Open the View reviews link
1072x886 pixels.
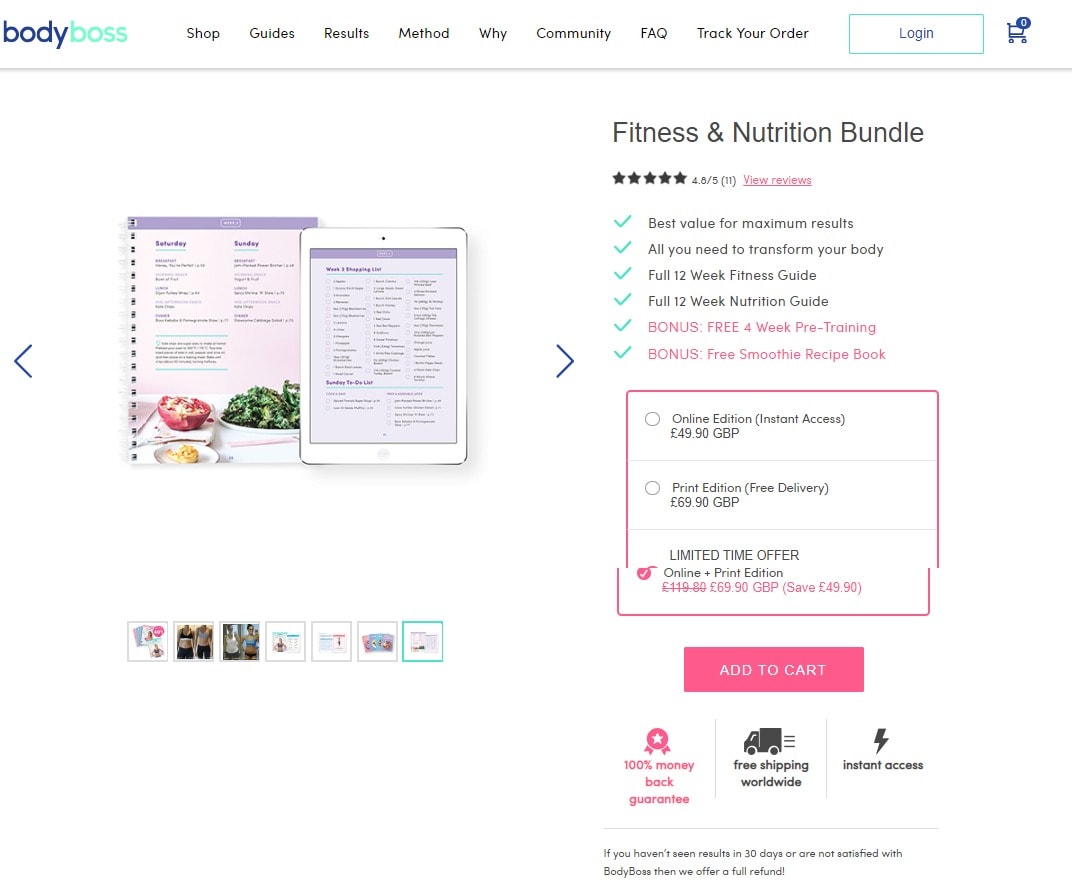point(777,180)
